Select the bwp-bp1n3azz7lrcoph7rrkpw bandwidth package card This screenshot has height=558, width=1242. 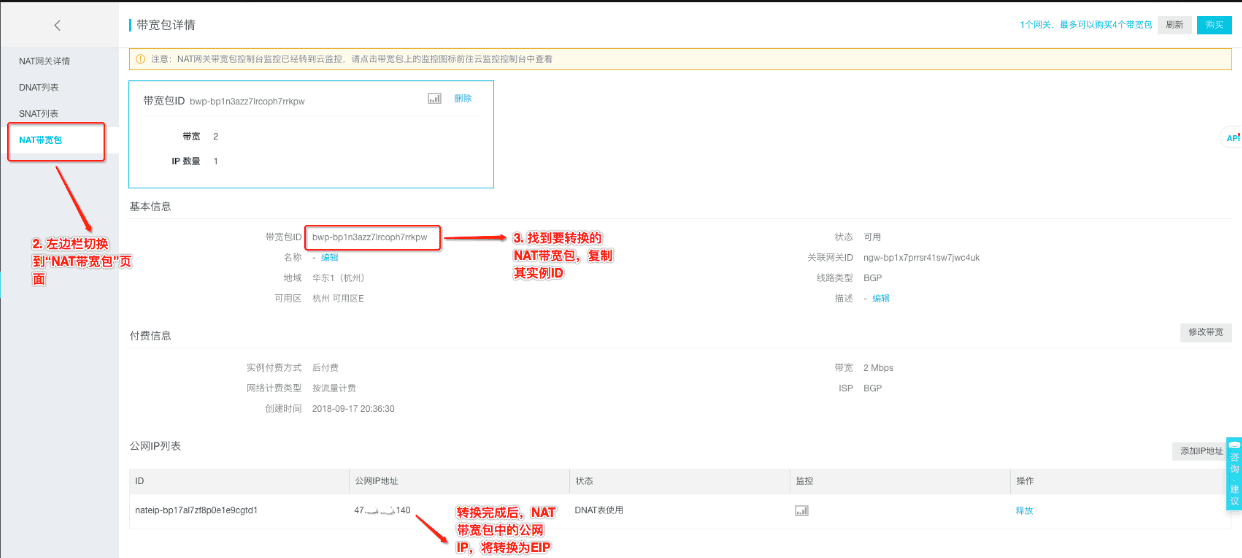(x=311, y=134)
